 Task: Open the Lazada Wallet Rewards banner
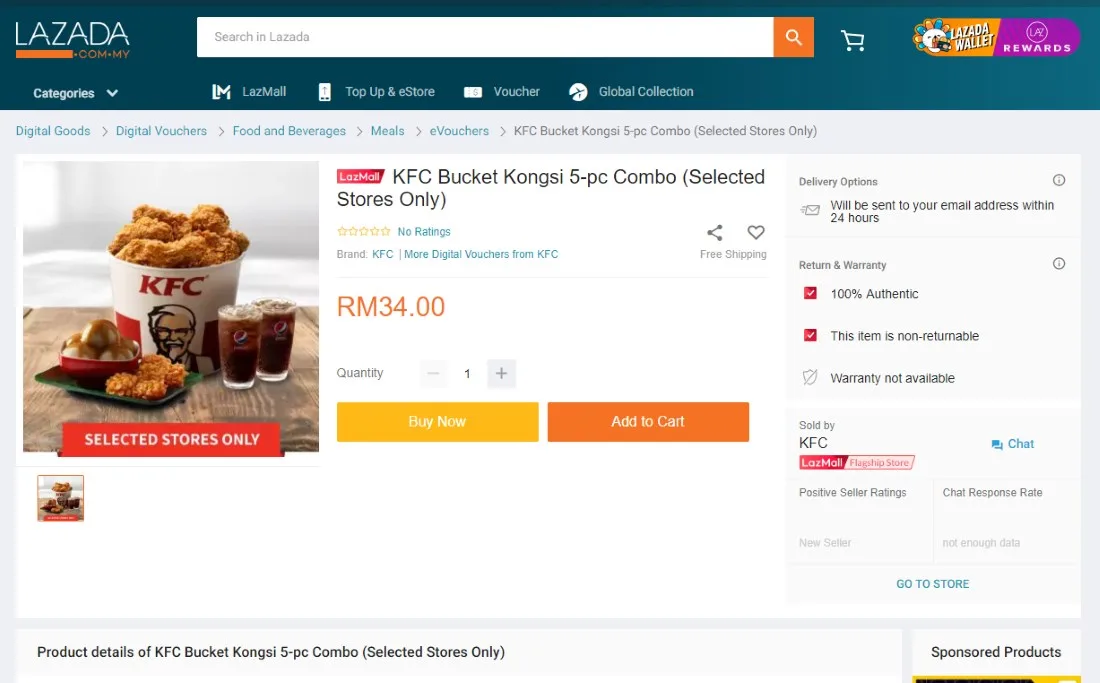[996, 37]
